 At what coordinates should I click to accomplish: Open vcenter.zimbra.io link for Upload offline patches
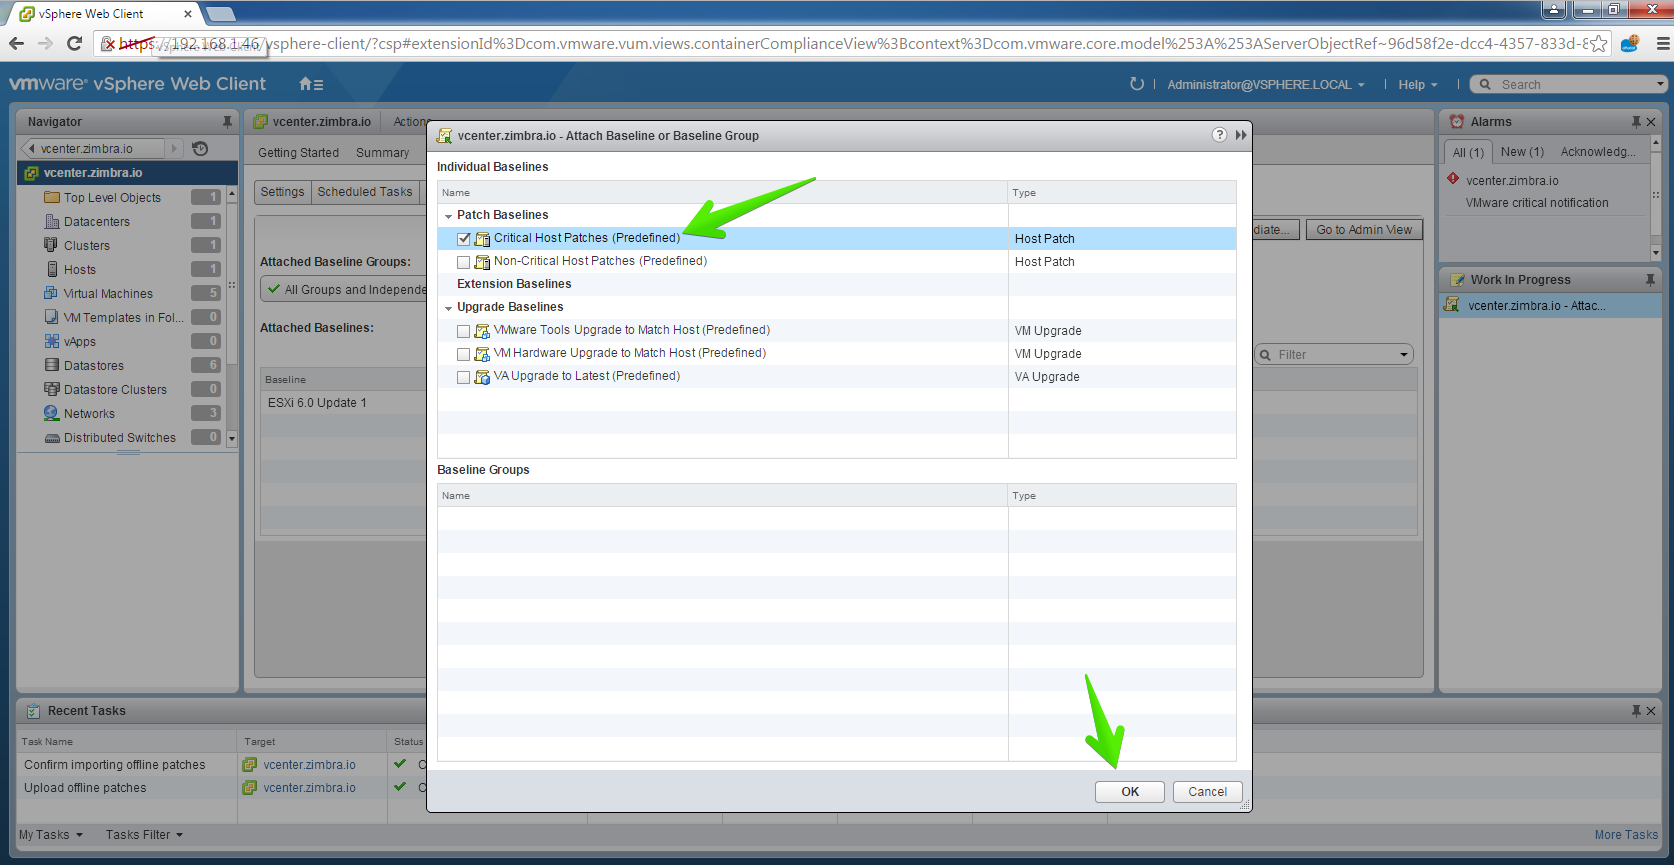pos(310,788)
